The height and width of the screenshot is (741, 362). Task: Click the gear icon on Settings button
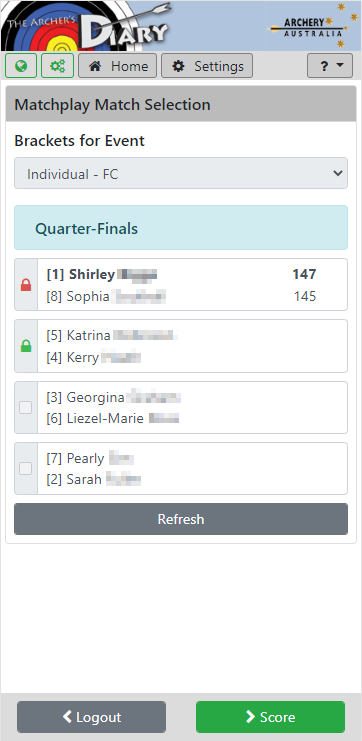pyautogui.click(x=178, y=66)
